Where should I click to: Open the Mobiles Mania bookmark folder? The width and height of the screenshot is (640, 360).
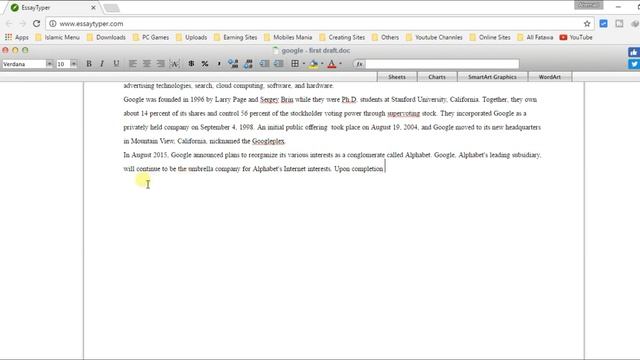coord(288,37)
